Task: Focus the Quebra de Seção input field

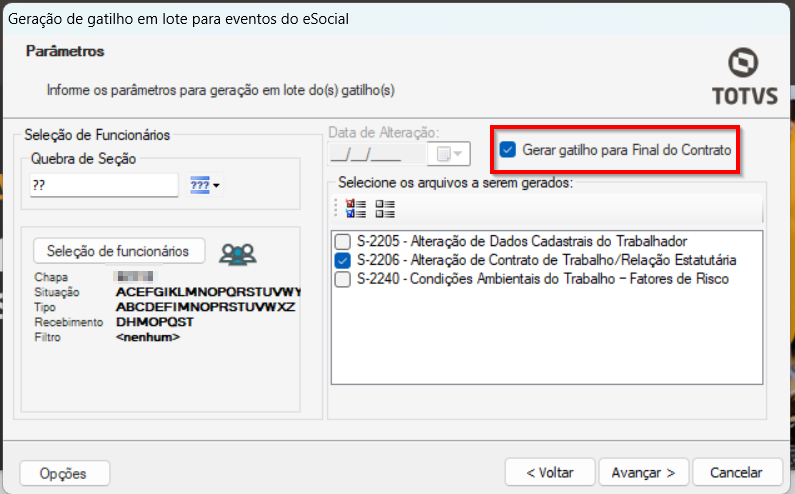Action: click(x=104, y=185)
